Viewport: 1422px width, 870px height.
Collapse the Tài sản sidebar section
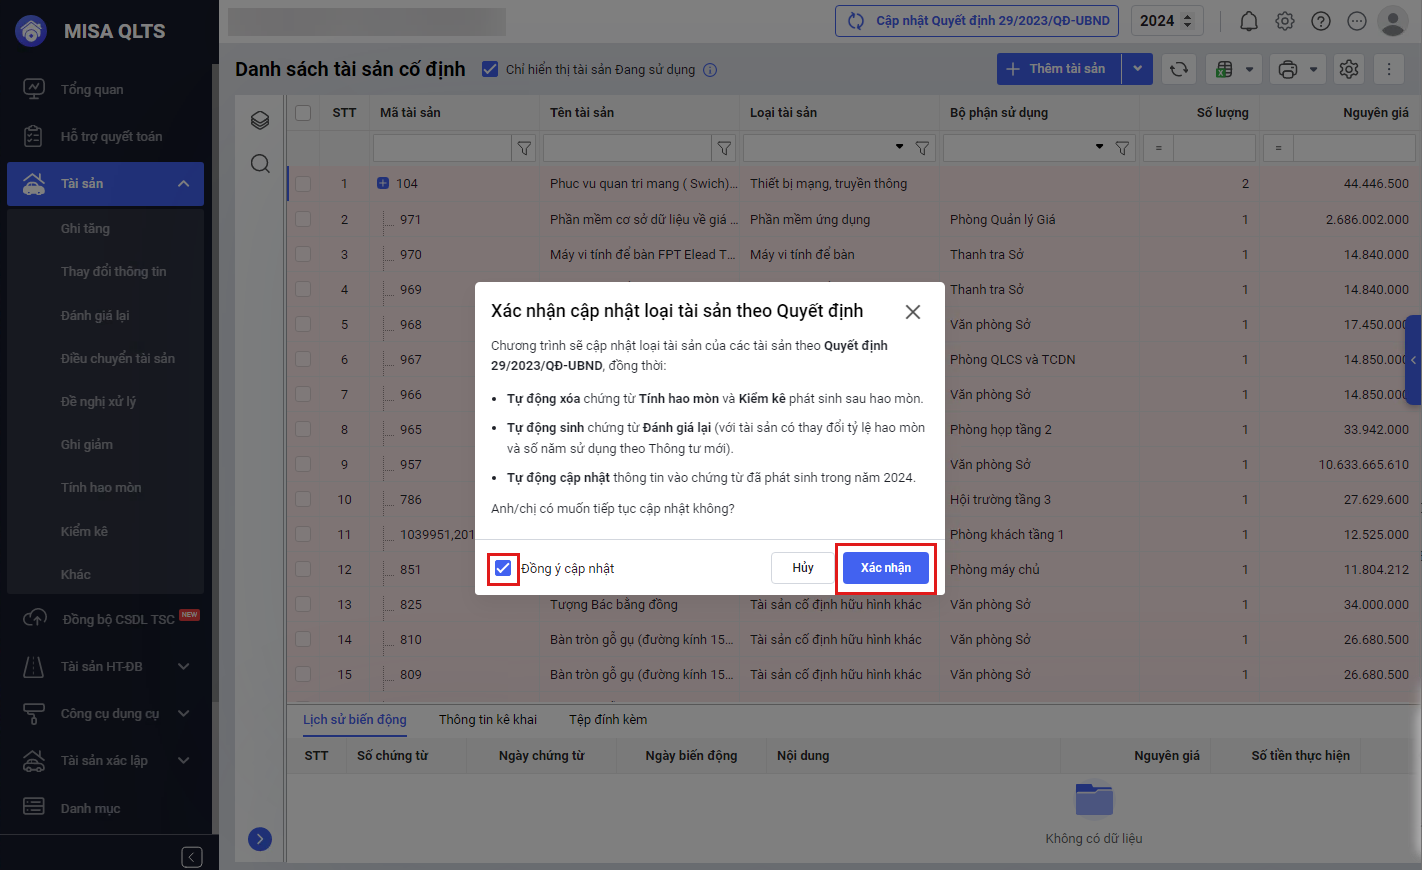(x=184, y=184)
